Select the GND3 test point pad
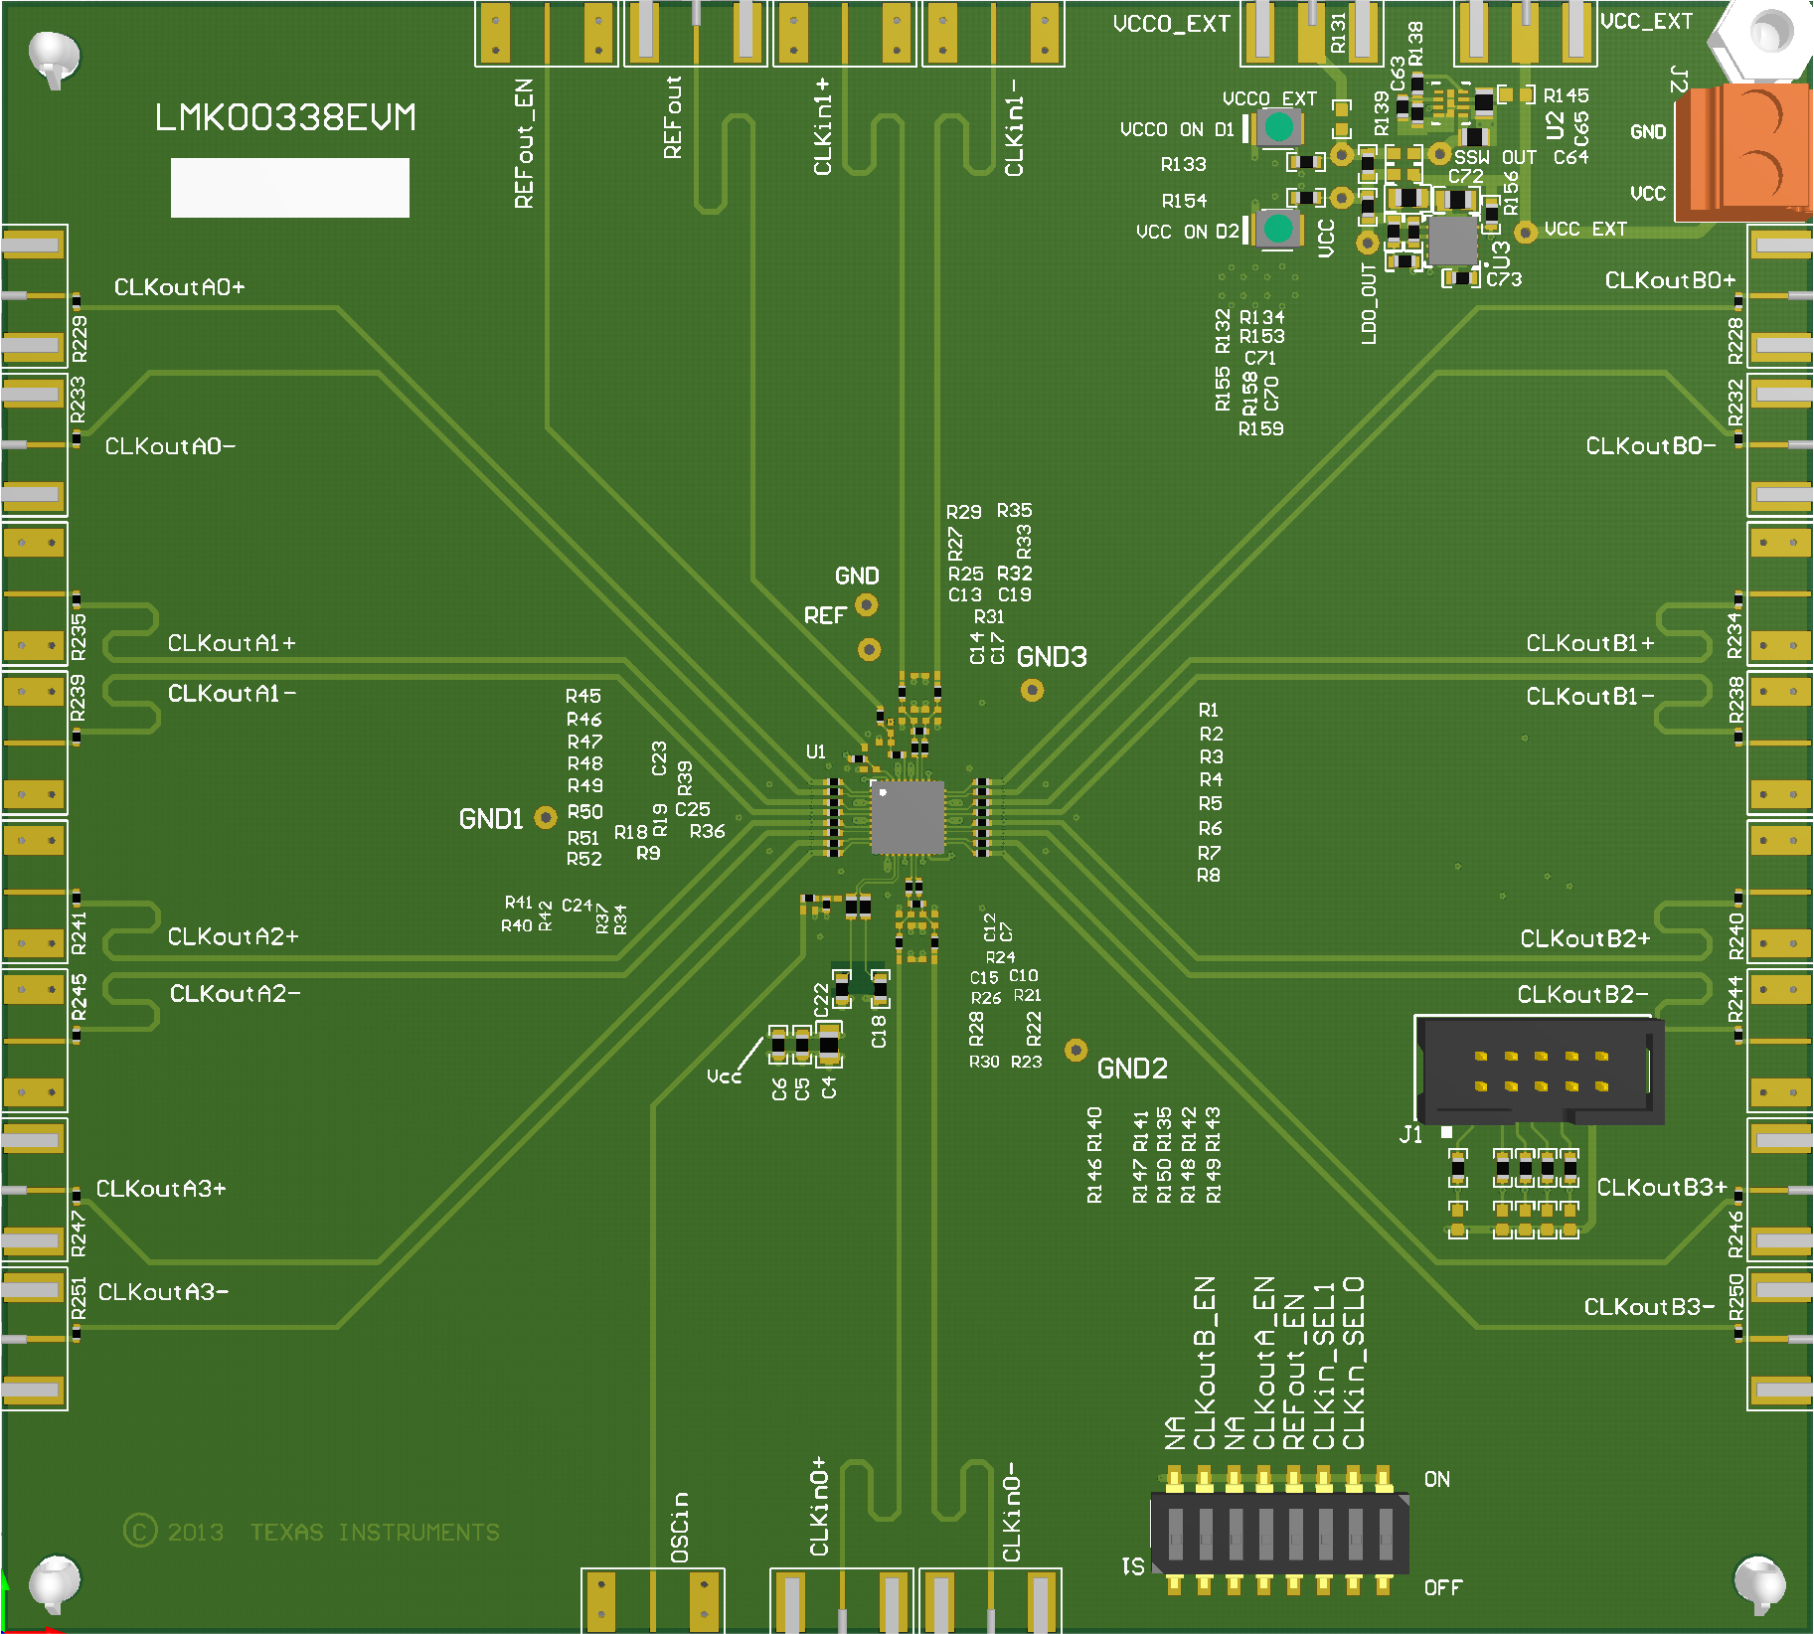Viewport: 1814px width, 1634px height. [1032, 690]
